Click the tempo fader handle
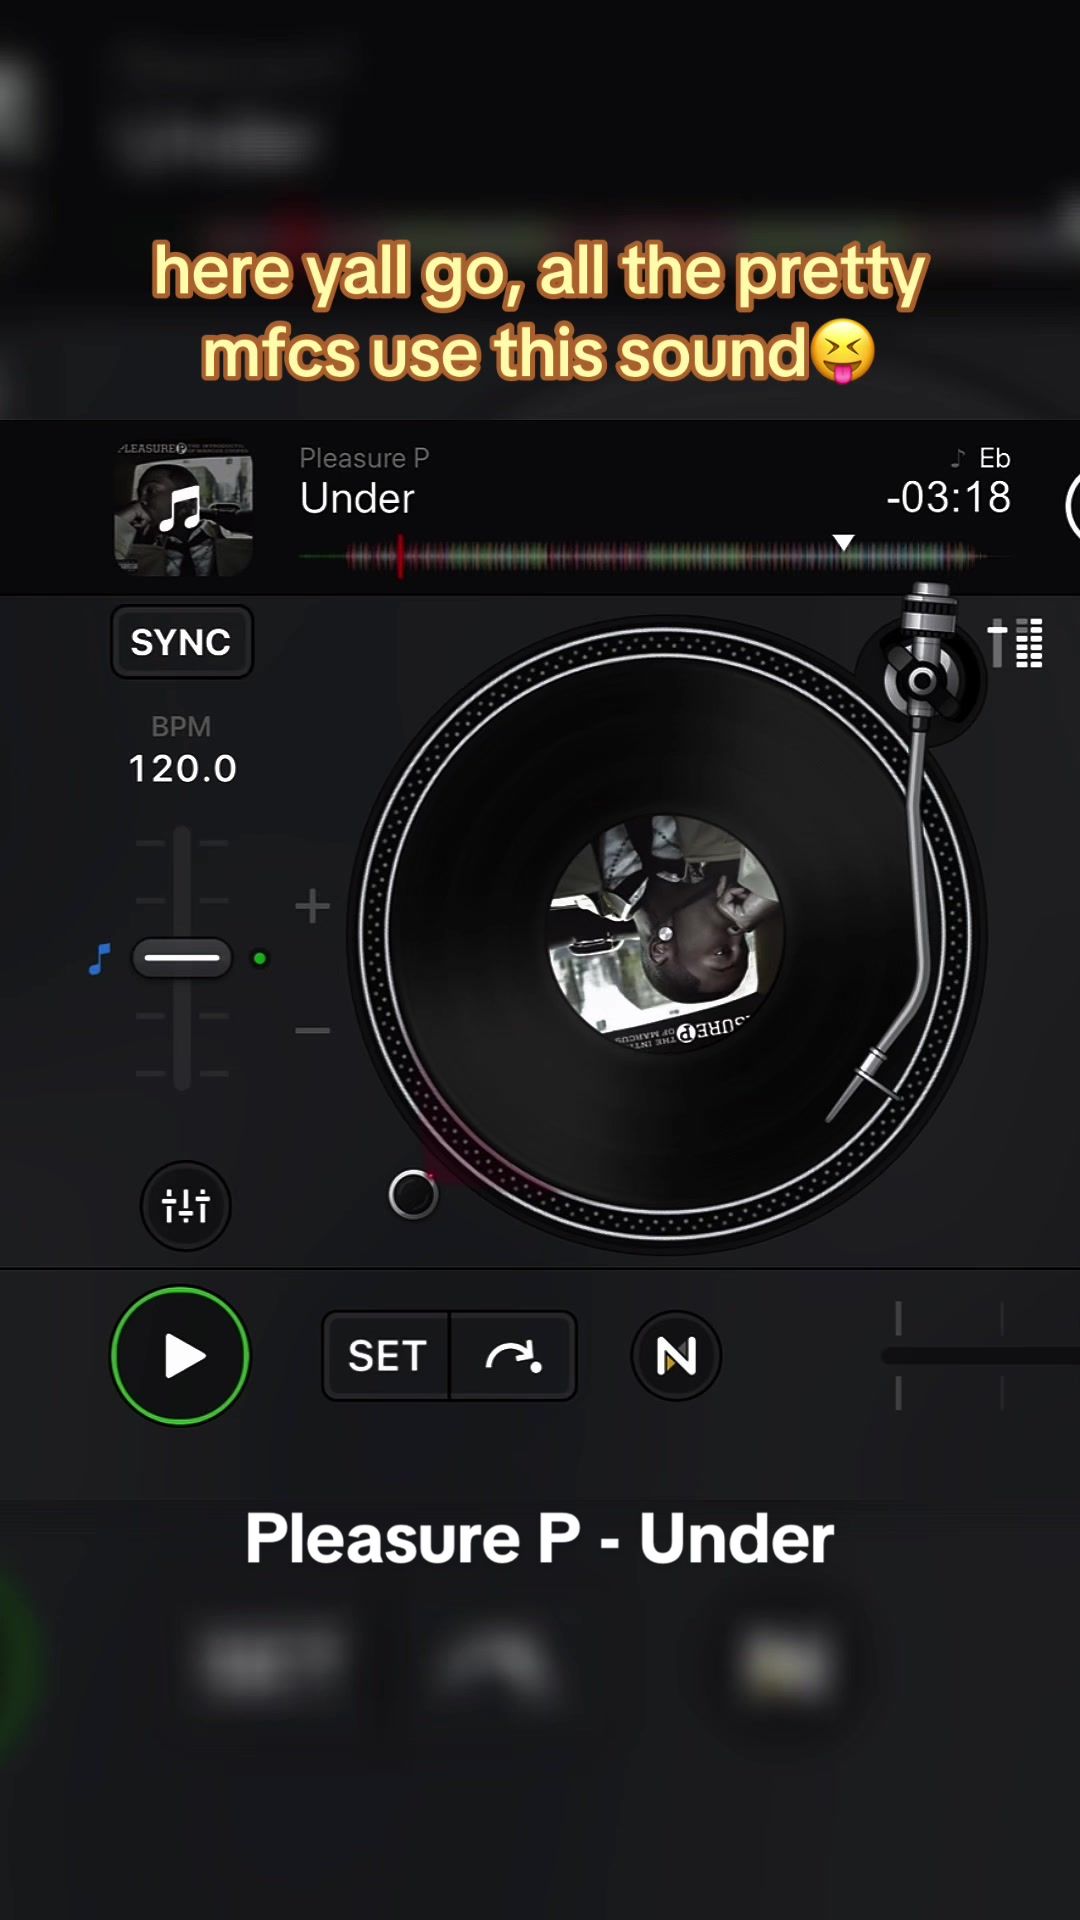The width and height of the screenshot is (1080, 1920). click(x=182, y=958)
